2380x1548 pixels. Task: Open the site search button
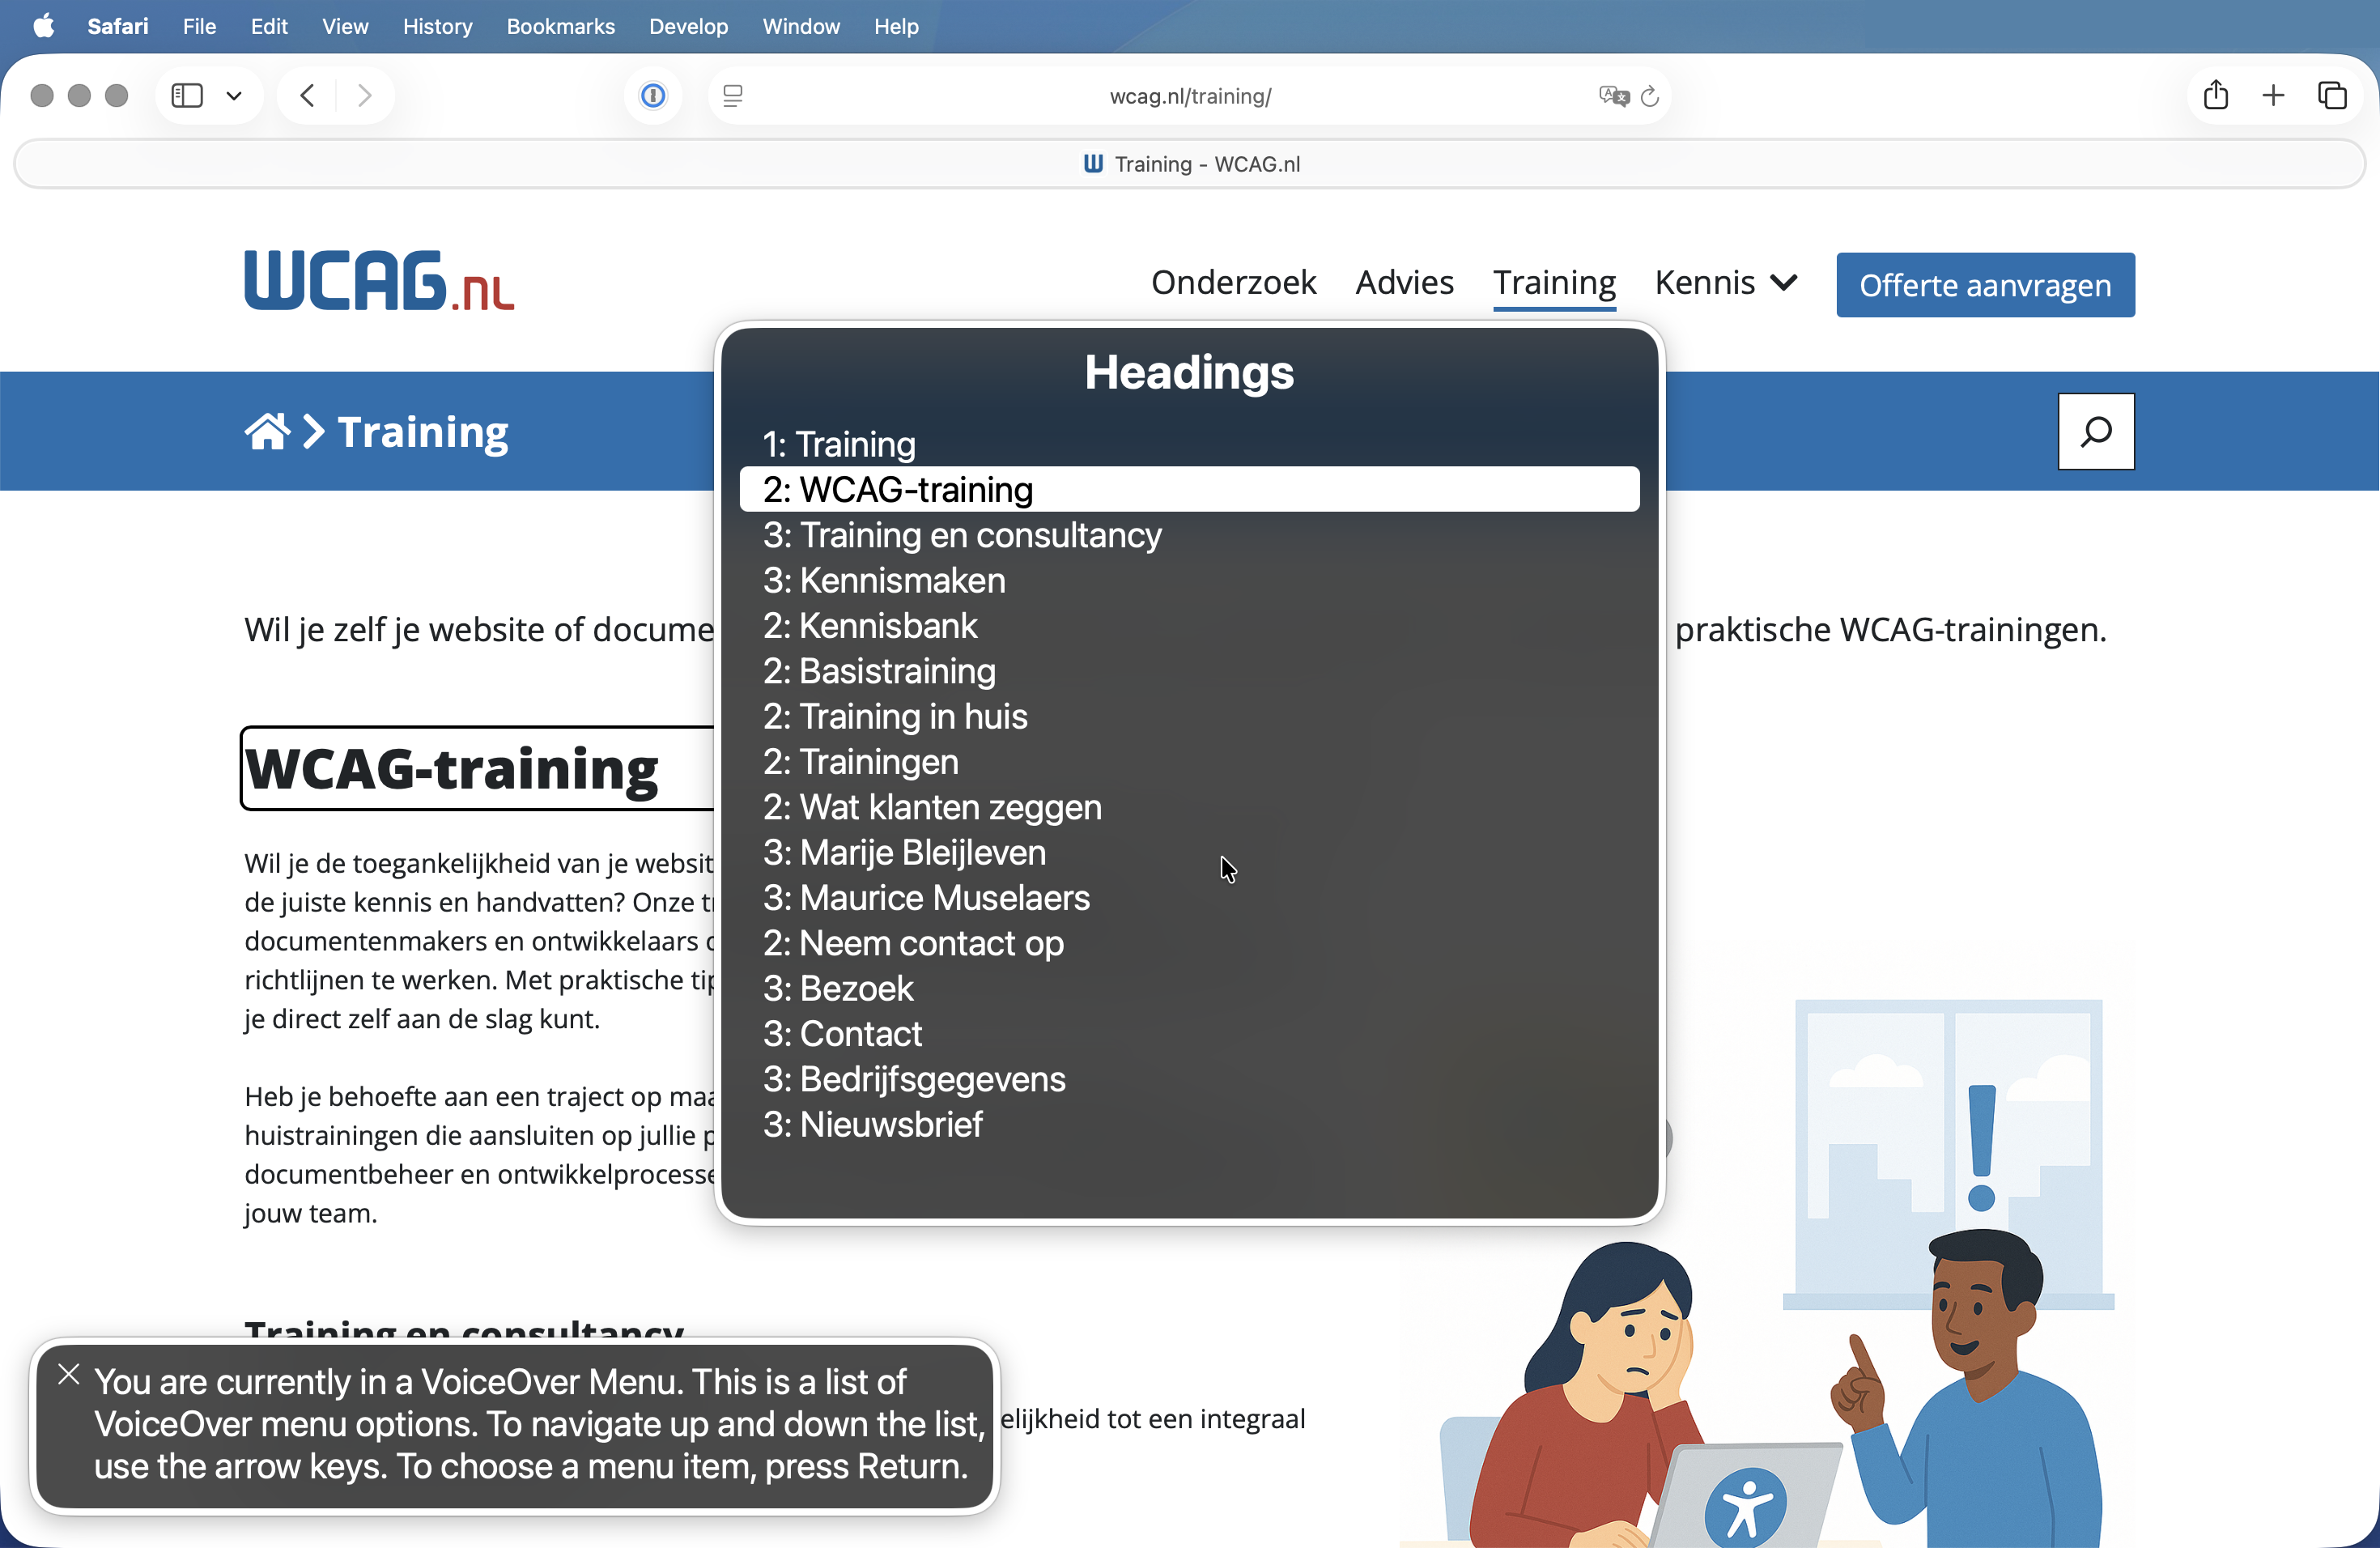click(x=2096, y=431)
